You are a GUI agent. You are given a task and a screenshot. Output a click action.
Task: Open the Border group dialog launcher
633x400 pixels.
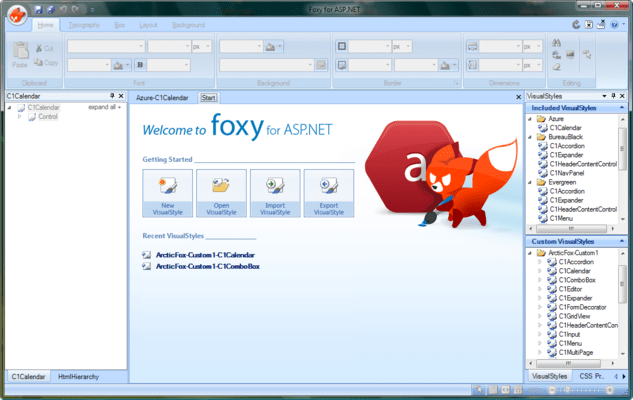tap(456, 83)
